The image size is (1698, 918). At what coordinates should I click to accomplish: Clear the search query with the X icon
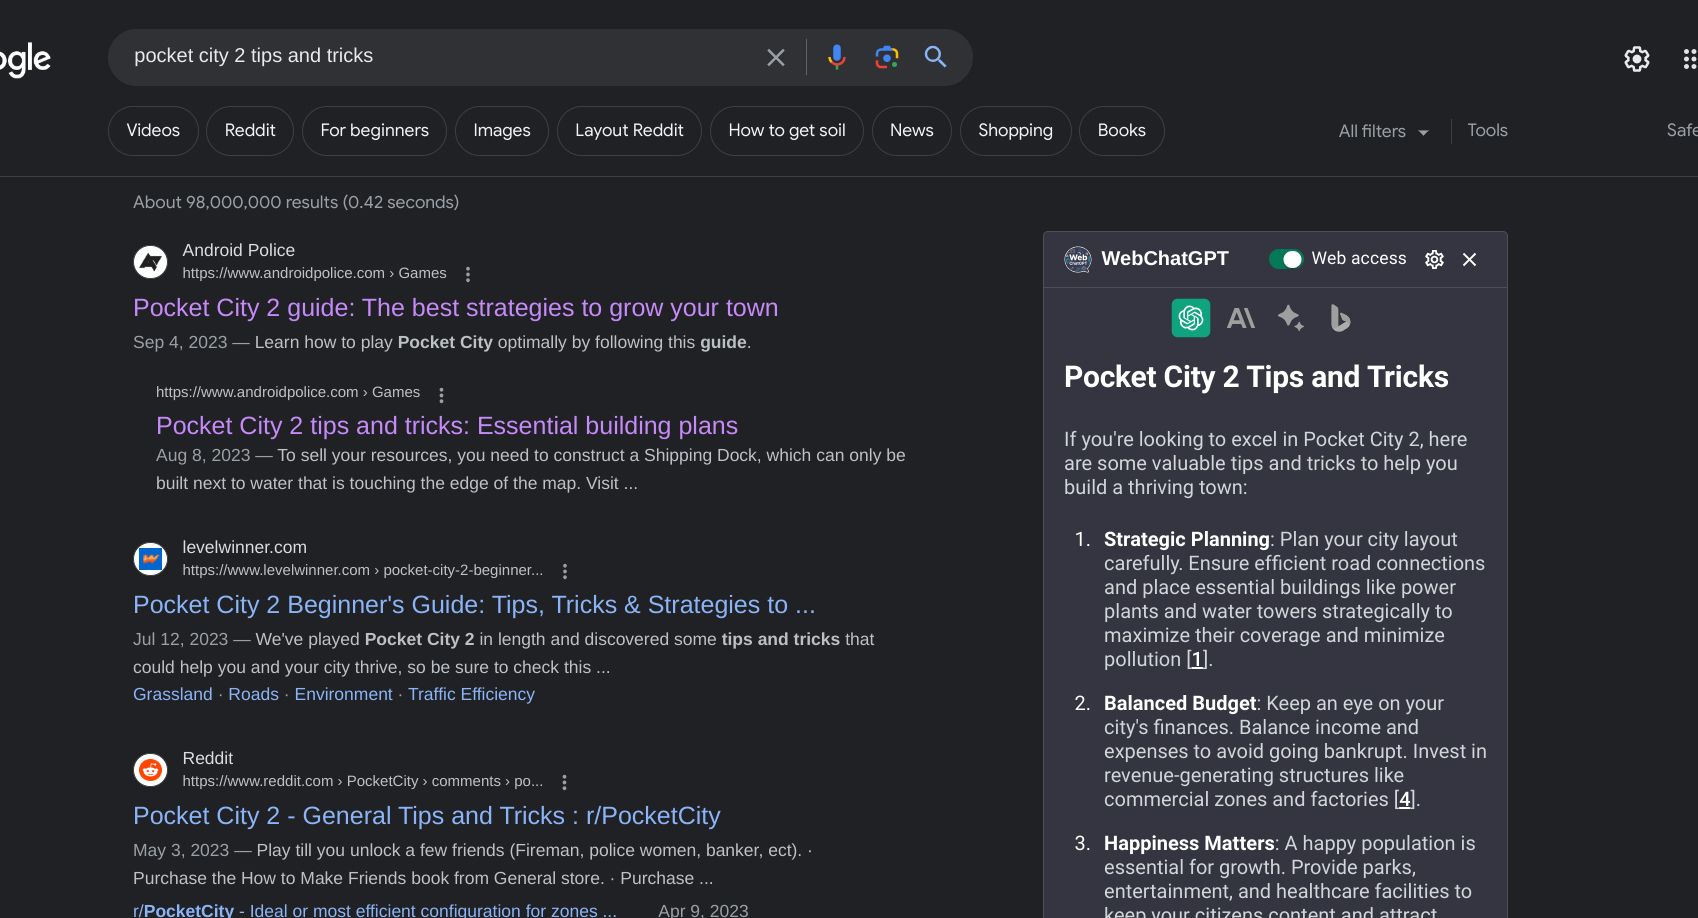click(776, 57)
